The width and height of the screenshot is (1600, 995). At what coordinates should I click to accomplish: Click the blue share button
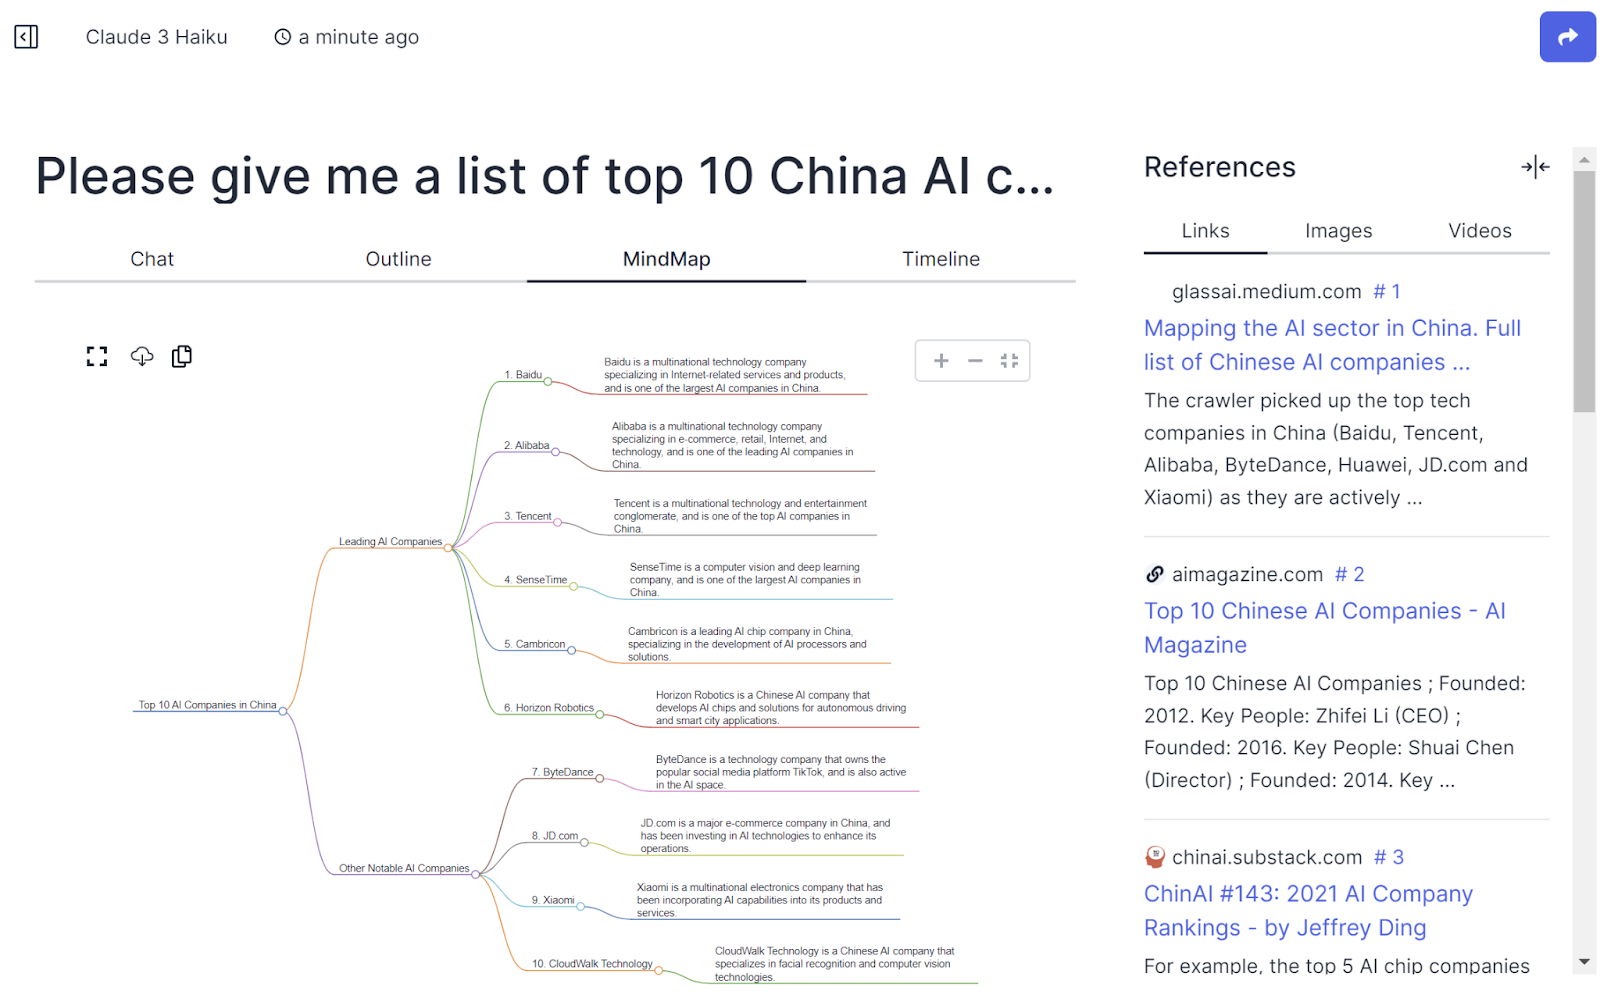(1567, 37)
